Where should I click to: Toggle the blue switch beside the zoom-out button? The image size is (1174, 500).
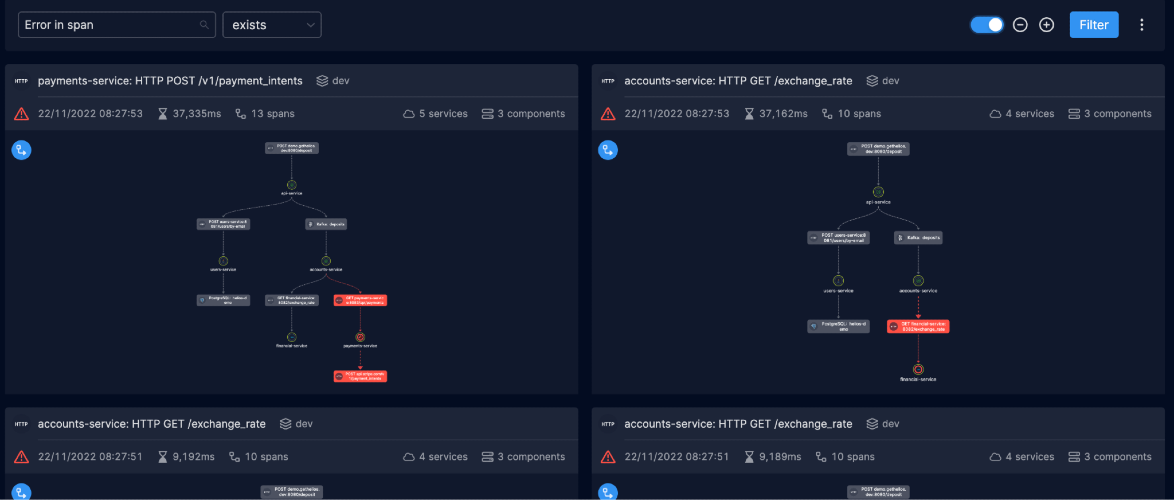coord(987,25)
